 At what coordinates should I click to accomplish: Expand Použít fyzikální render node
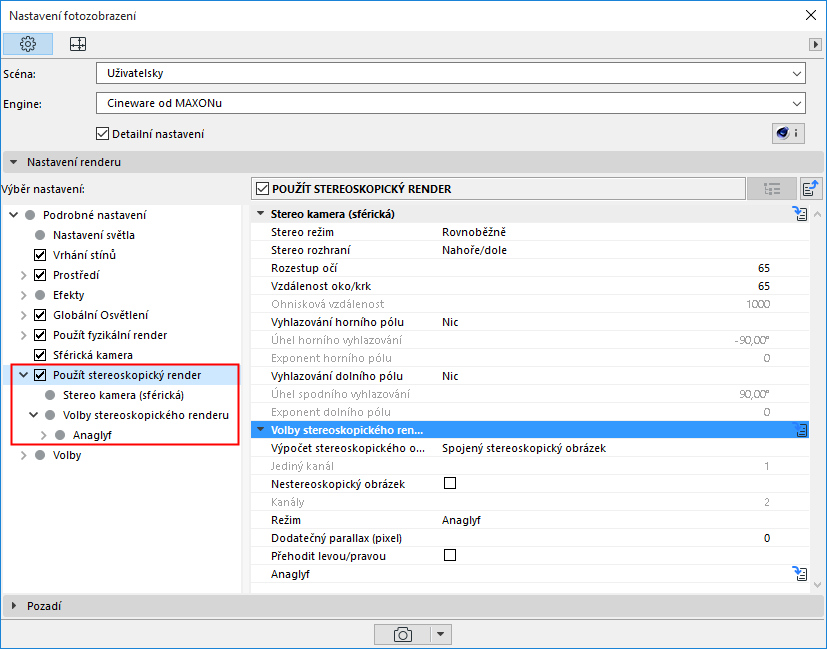pyautogui.click(x=24, y=335)
